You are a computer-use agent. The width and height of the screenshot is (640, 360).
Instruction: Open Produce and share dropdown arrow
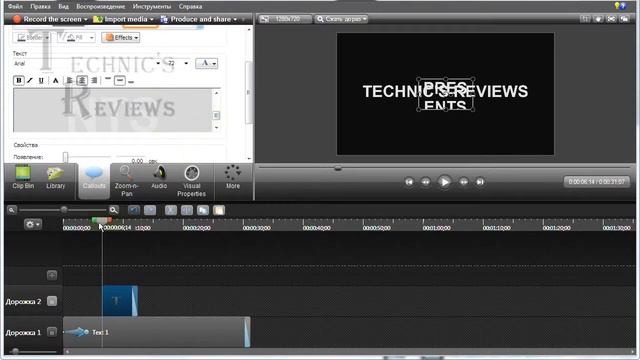[235, 19]
